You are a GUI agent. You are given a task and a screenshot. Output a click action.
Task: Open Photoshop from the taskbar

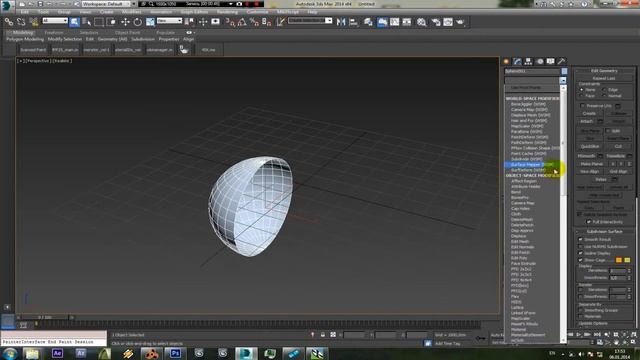pos(176,353)
